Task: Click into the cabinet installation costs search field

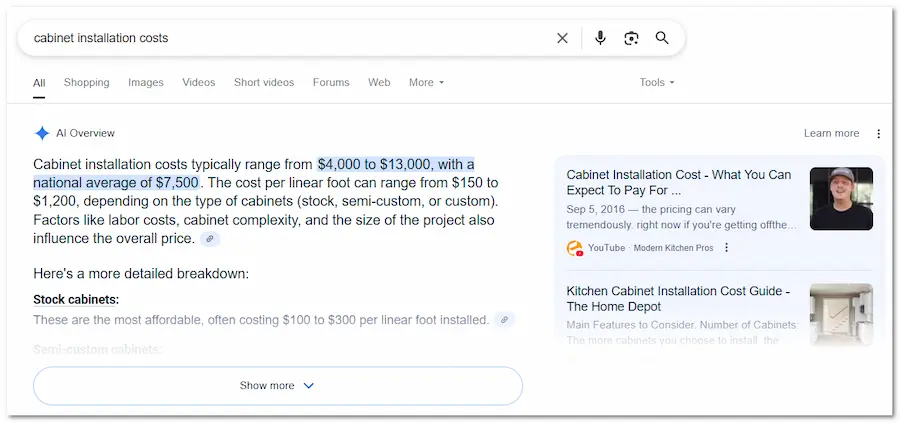Action: [x=280, y=38]
